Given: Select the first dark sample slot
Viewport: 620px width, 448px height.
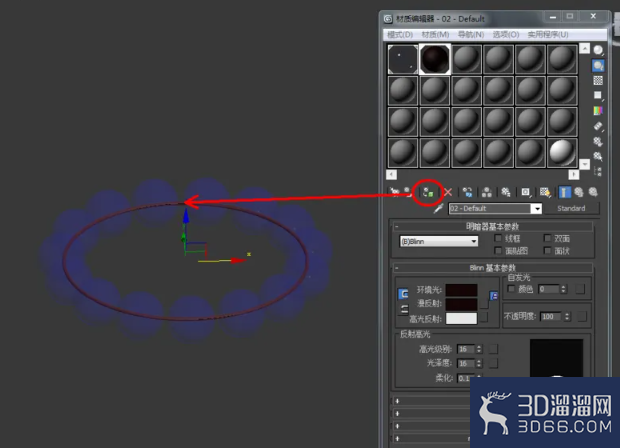Looking at the screenshot, I should [x=403, y=59].
